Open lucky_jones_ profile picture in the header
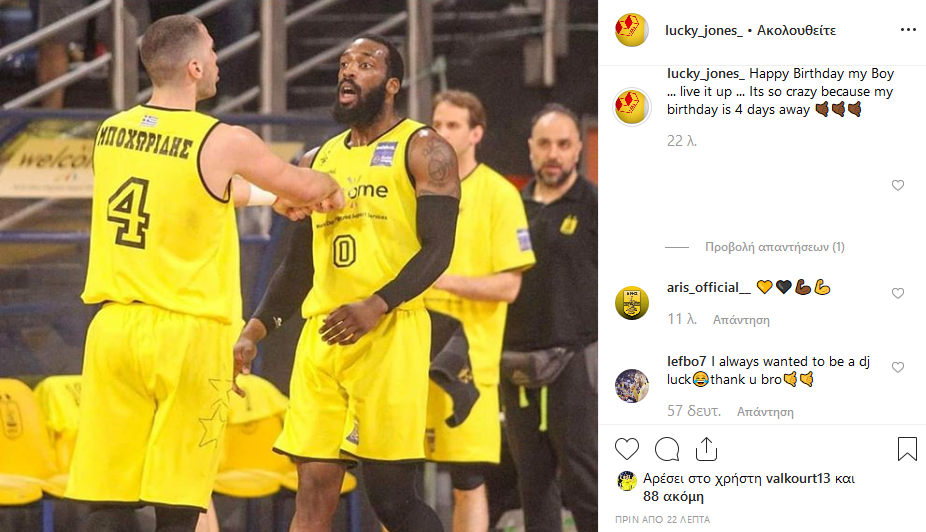The image size is (926, 532). (631, 30)
